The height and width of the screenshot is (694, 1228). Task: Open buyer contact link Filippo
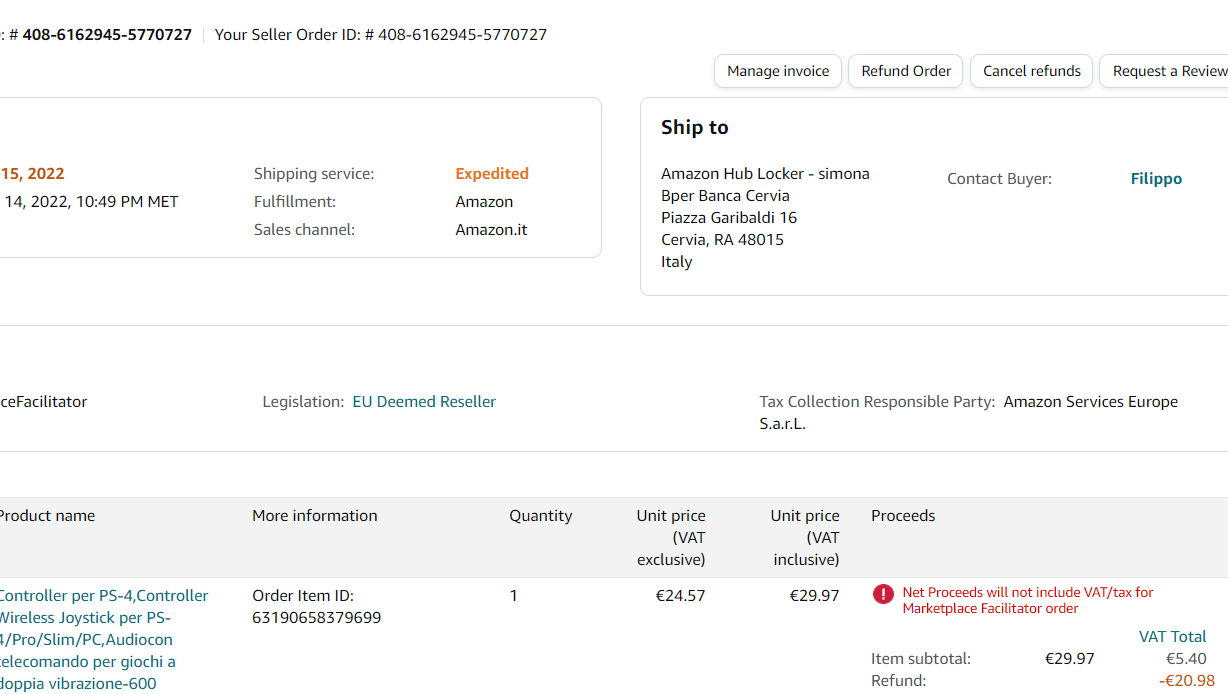(x=1156, y=179)
